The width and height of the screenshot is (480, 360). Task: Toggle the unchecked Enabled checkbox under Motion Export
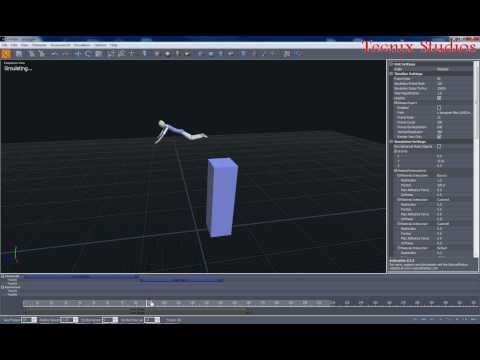coord(439,108)
